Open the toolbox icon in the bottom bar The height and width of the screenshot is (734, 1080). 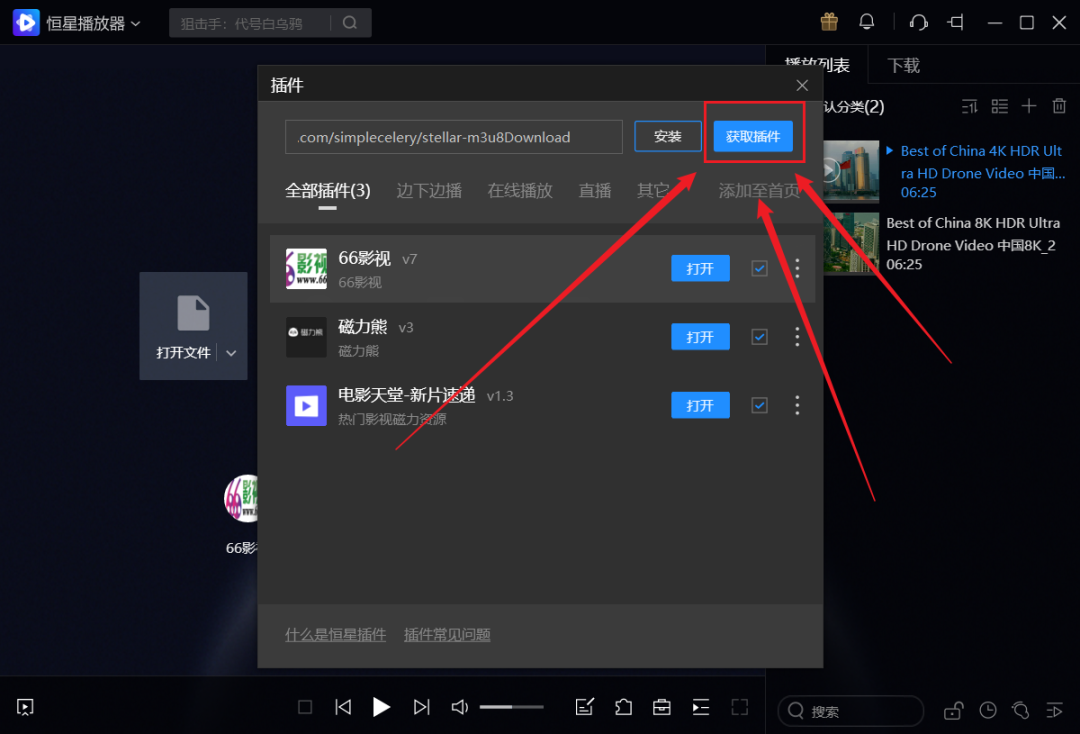(661, 707)
